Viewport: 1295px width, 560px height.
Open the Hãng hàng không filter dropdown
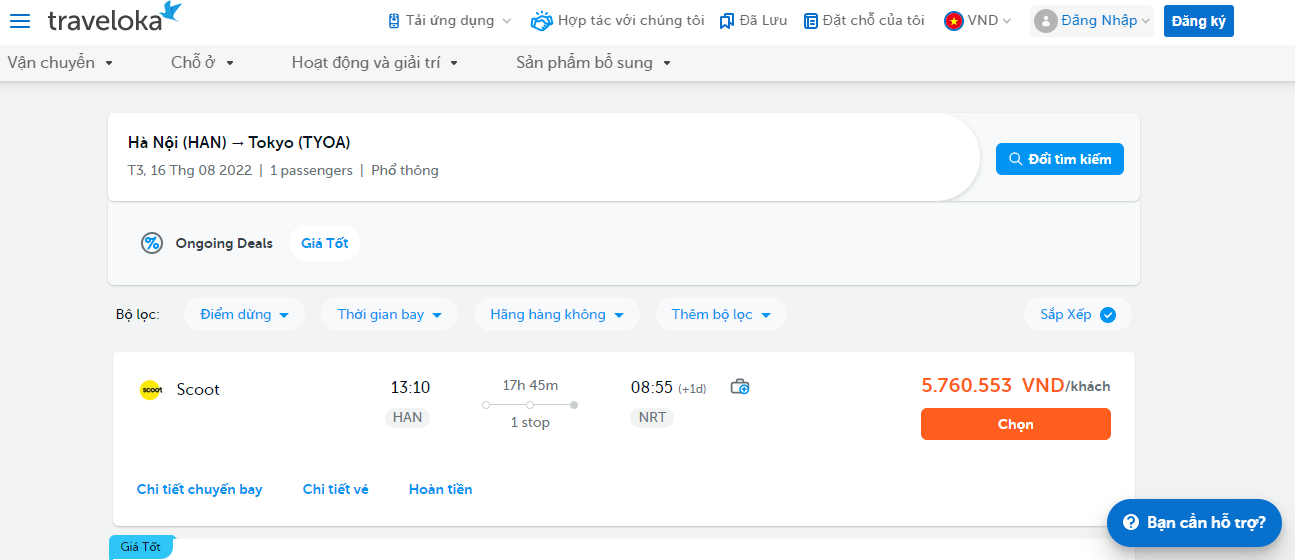click(x=556, y=314)
